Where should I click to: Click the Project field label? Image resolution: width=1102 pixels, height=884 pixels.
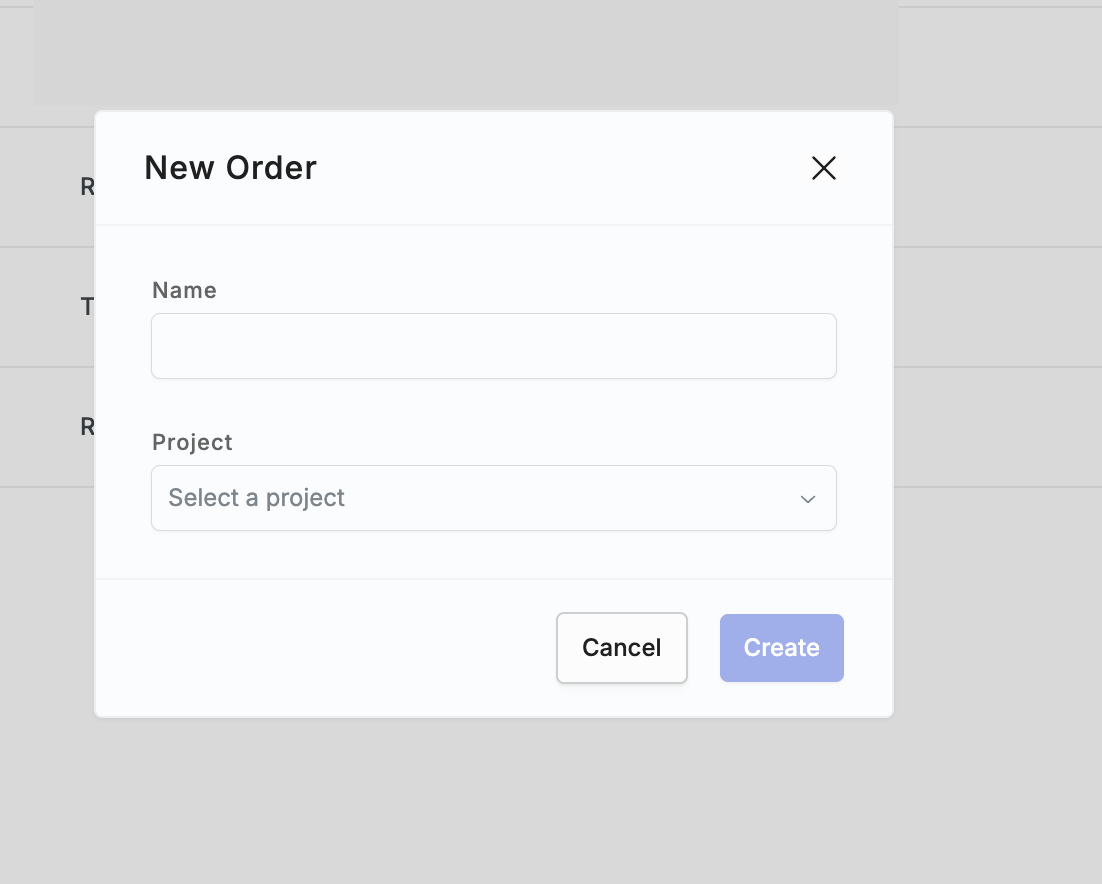[x=192, y=442]
